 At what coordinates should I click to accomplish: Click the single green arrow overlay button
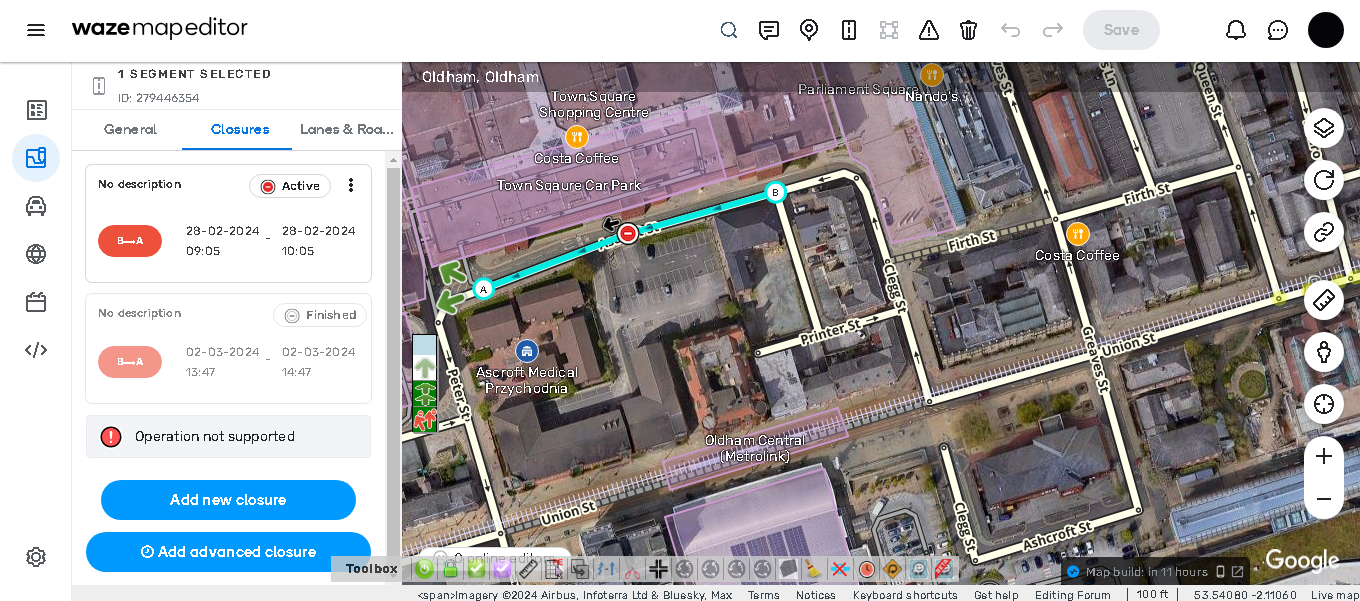click(x=424, y=367)
